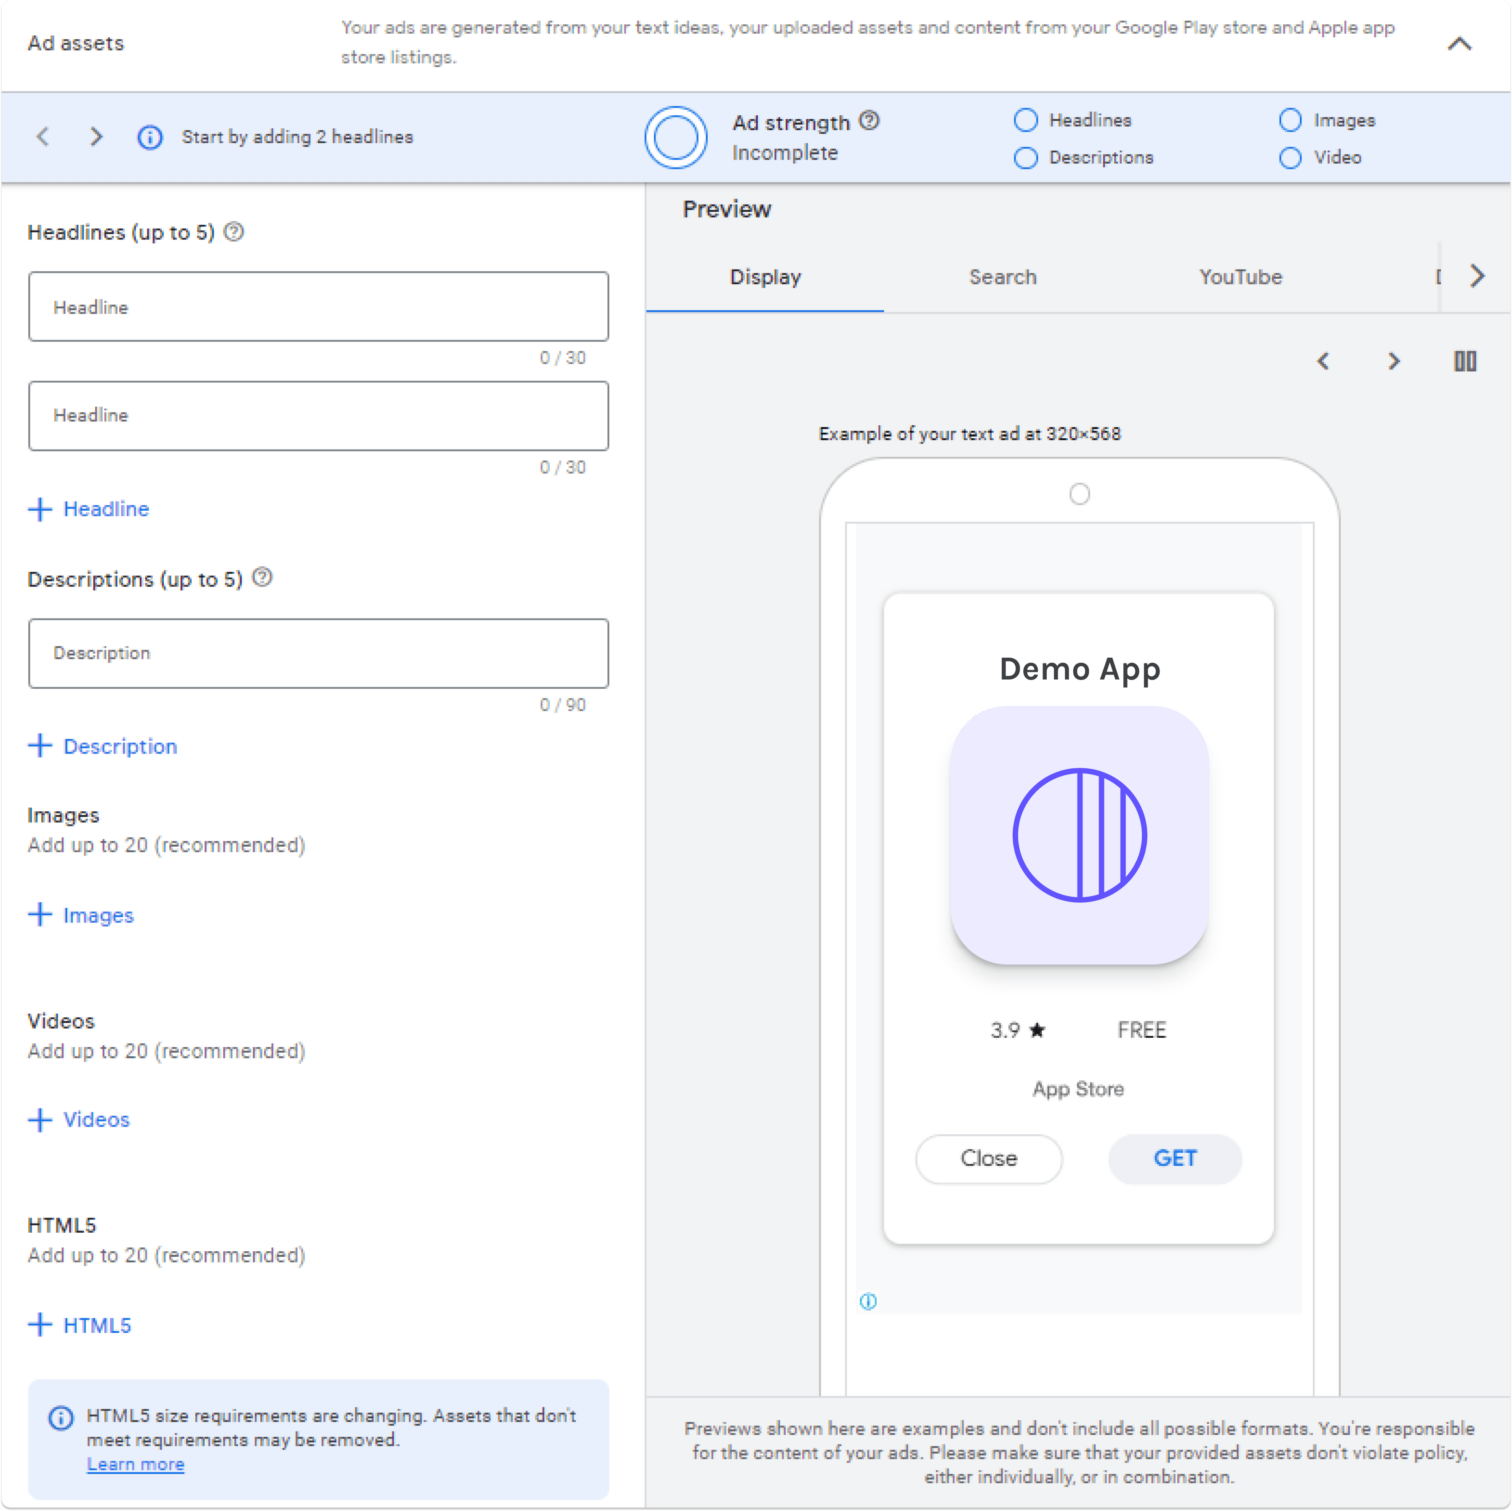Select the Video status indicator
This screenshot has width=1512, height=1511.
pos(1290,157)
